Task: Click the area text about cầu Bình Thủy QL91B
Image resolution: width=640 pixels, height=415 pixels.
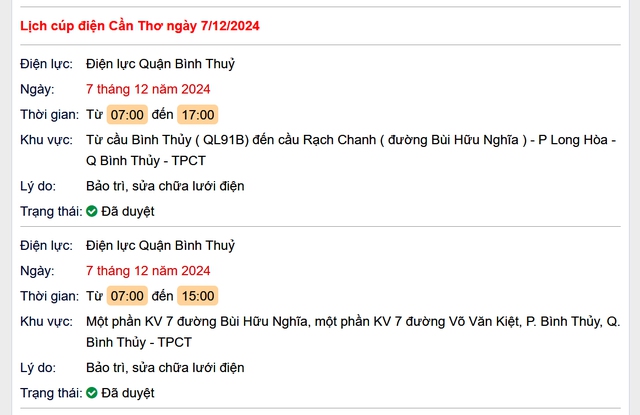Action: point(351,150)
